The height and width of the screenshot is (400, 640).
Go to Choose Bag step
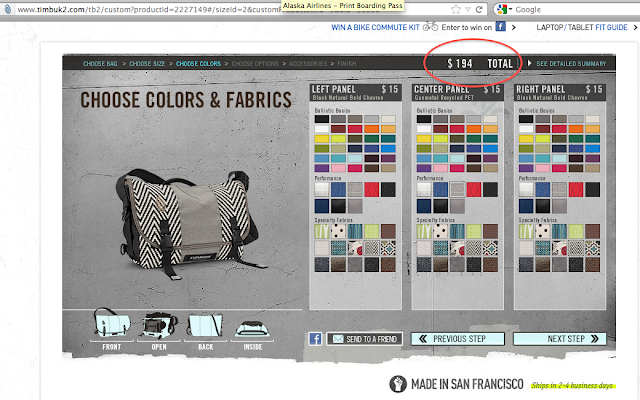click(x=100, y=64)
